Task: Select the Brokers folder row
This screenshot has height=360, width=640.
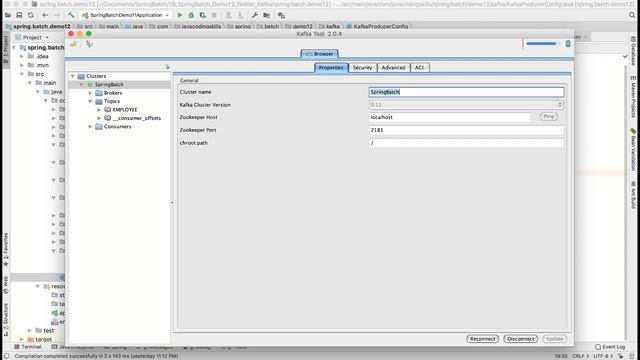Action: pyautogui.click(x=109, y=93)
